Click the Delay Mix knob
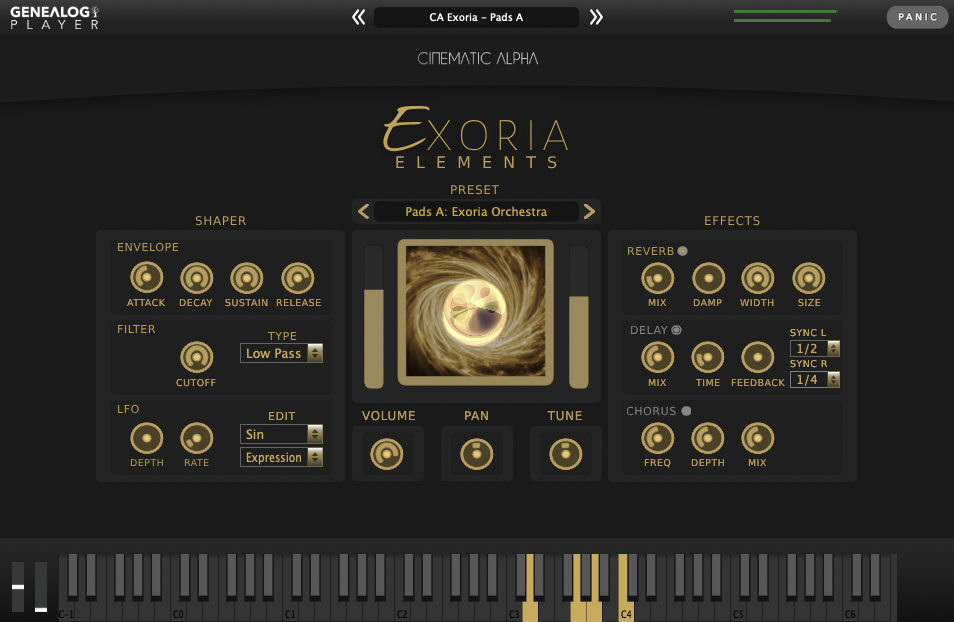Screen dimensions: 954x622 pos(658,357)
